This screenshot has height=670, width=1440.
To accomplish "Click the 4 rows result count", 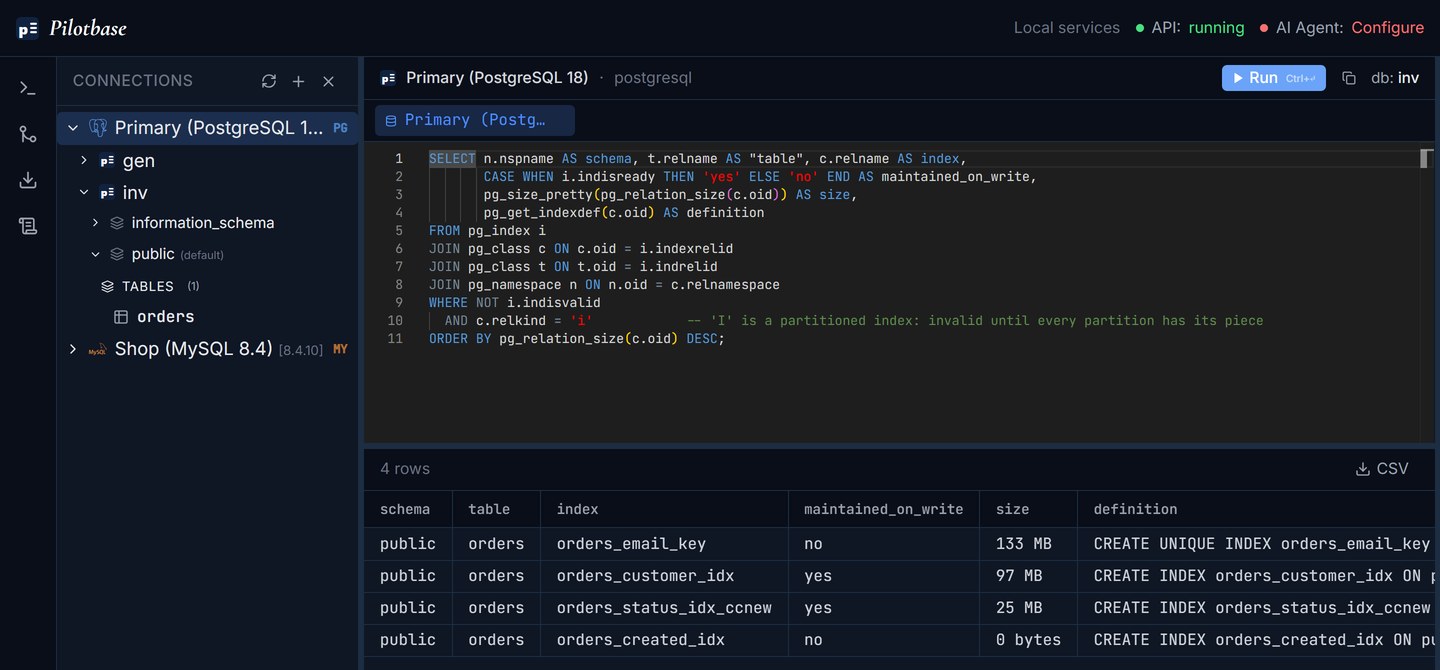I will [x=405, y=469].
